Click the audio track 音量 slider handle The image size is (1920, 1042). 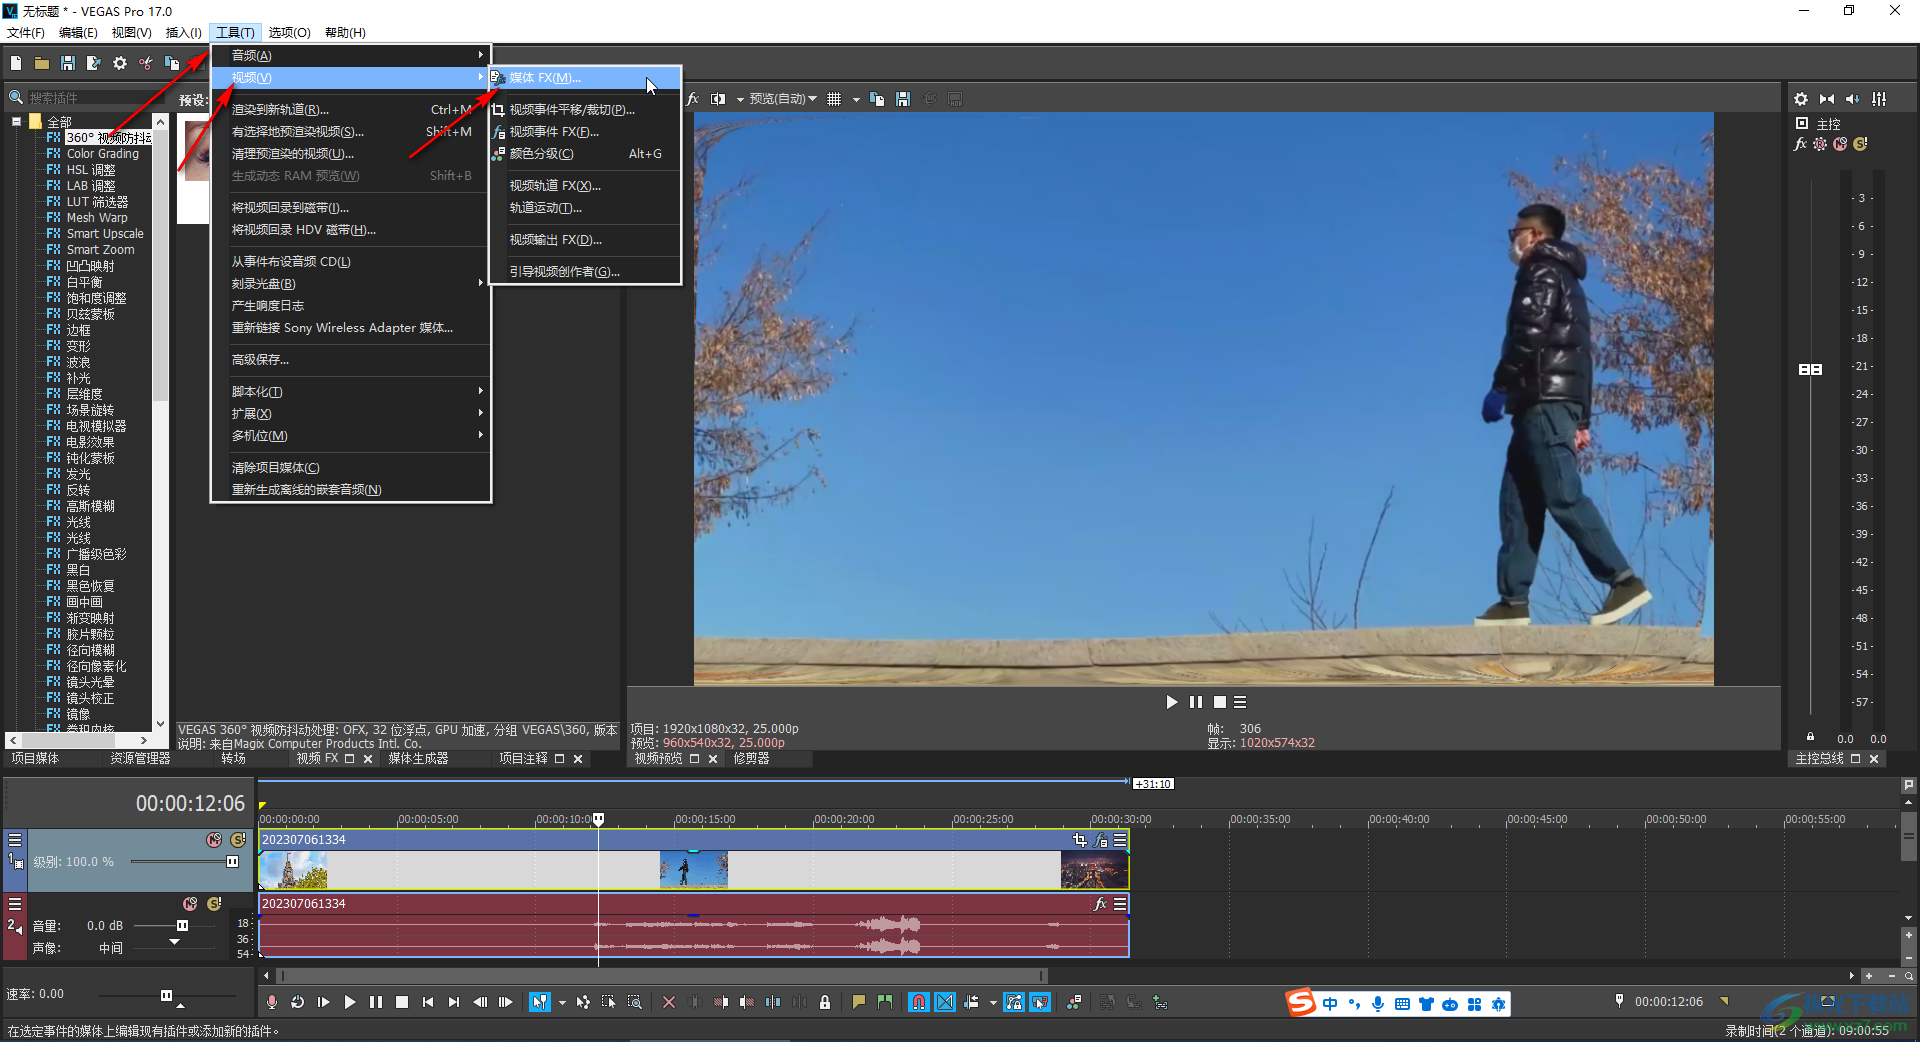(182, 926)
